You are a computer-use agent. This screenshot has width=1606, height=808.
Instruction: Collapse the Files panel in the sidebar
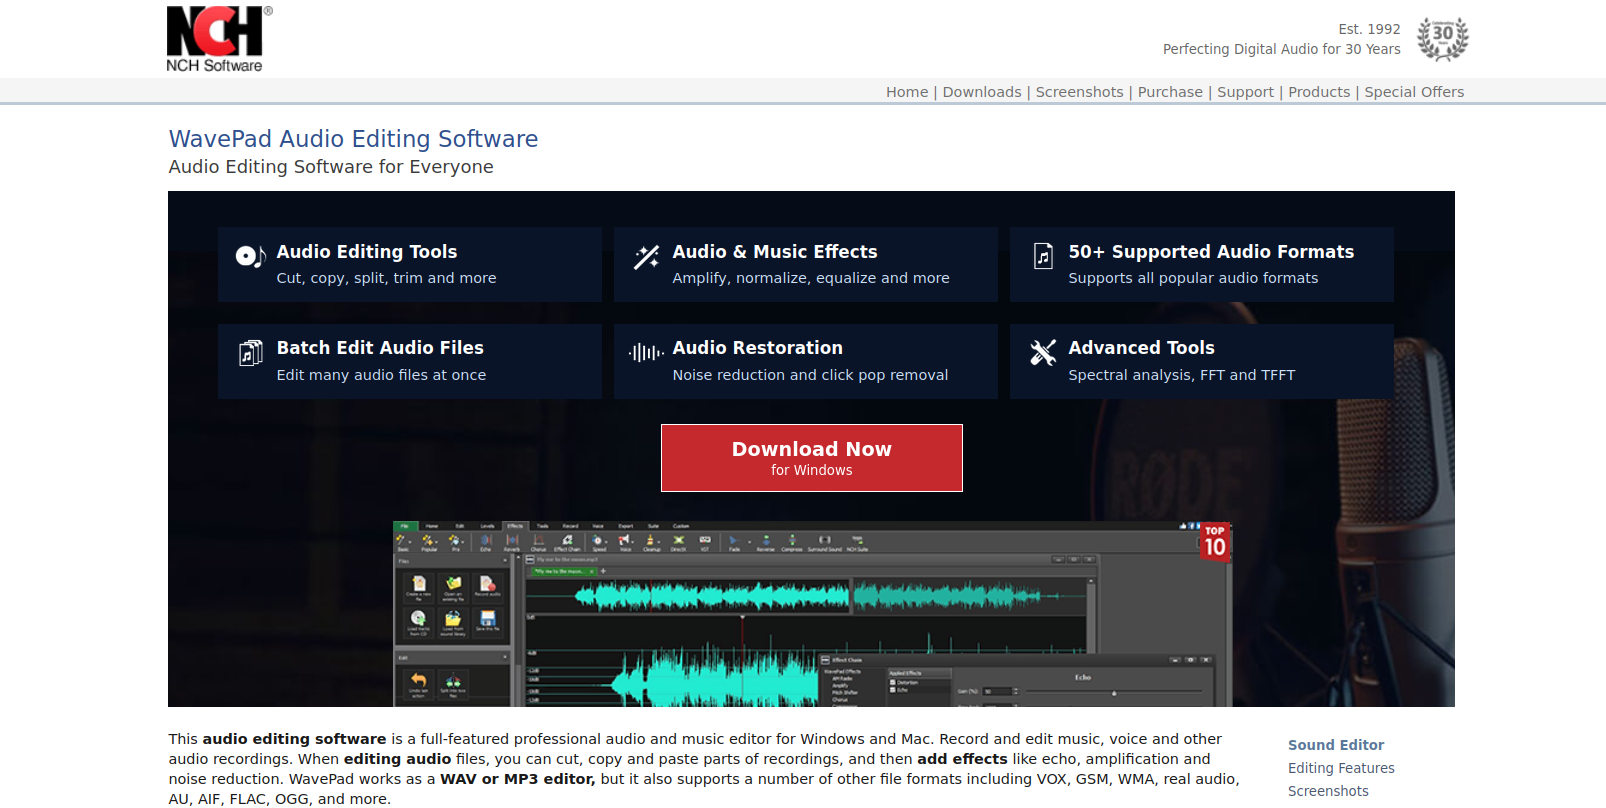pyautogui.click(x=505, y=561)
